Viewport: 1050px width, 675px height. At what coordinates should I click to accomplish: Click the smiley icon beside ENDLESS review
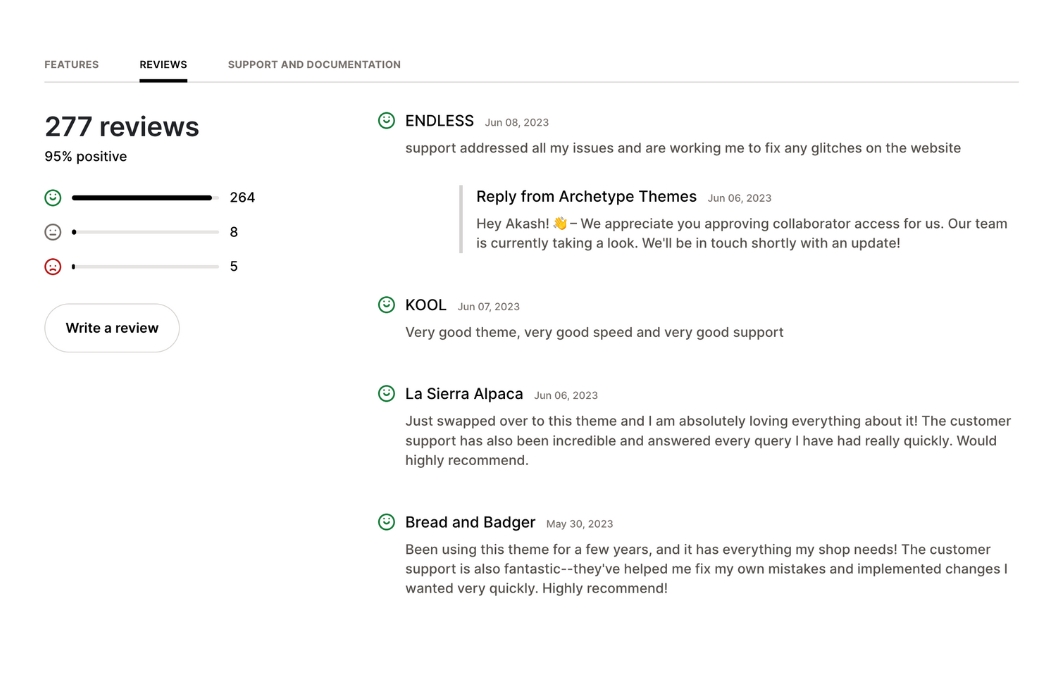pos(386,120)
